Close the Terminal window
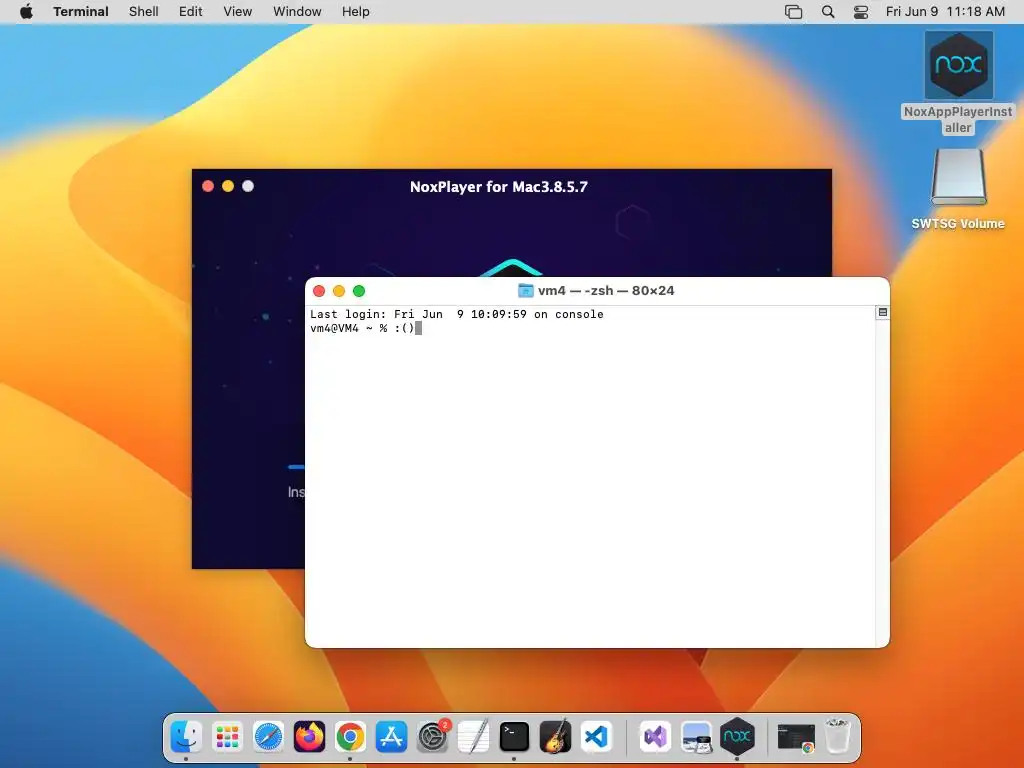This screenshot has width=1024, height=768. tap(319, 291)
